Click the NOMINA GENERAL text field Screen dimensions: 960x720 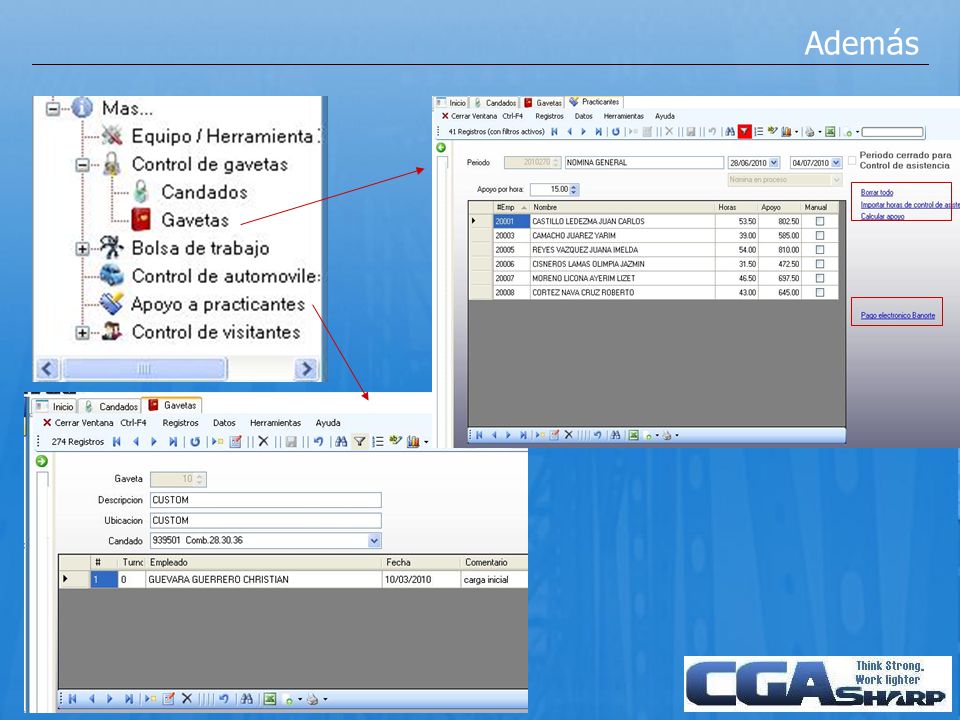click(644, 162)
